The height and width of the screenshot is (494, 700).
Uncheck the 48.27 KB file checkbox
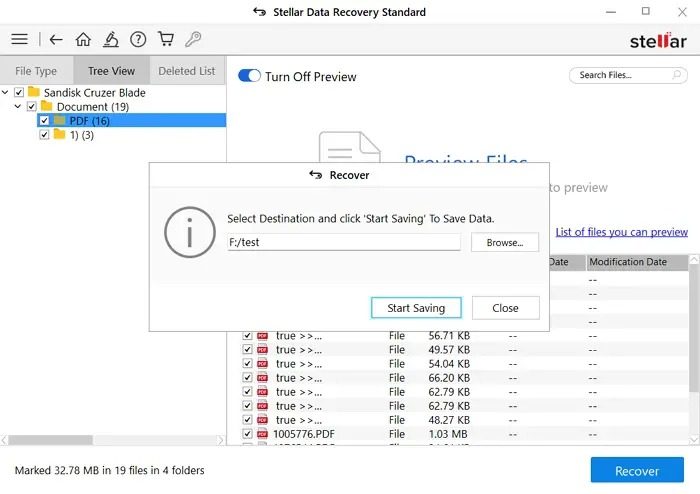[x=247, y=420]
